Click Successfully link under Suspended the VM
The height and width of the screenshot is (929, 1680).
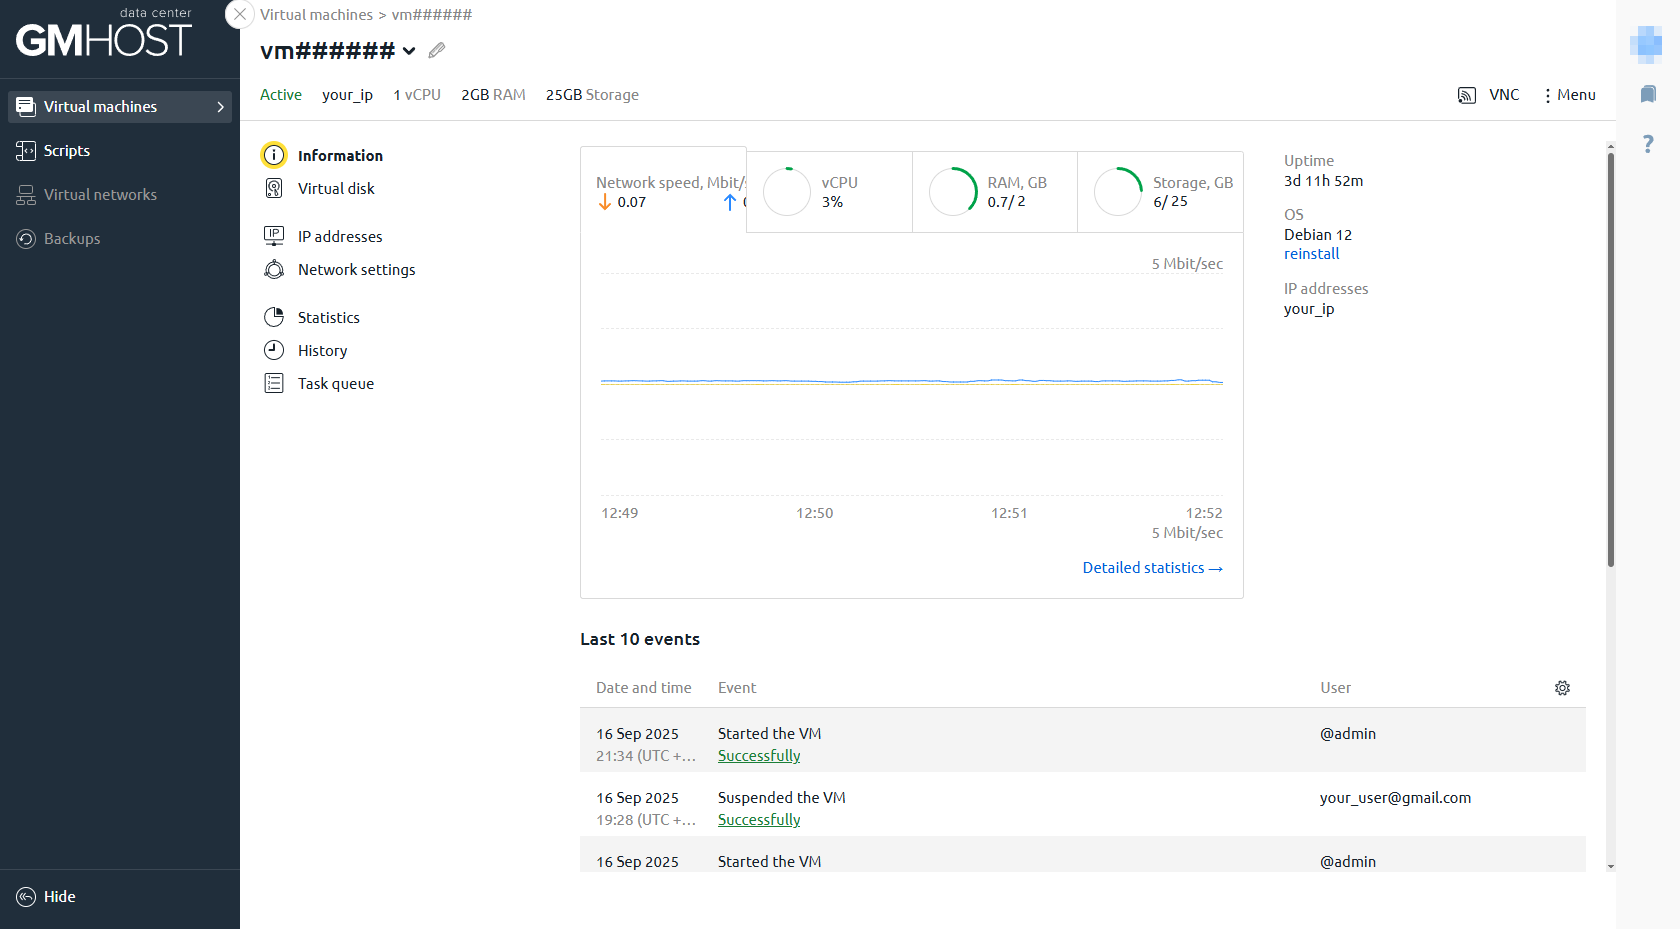coord(759,820)
